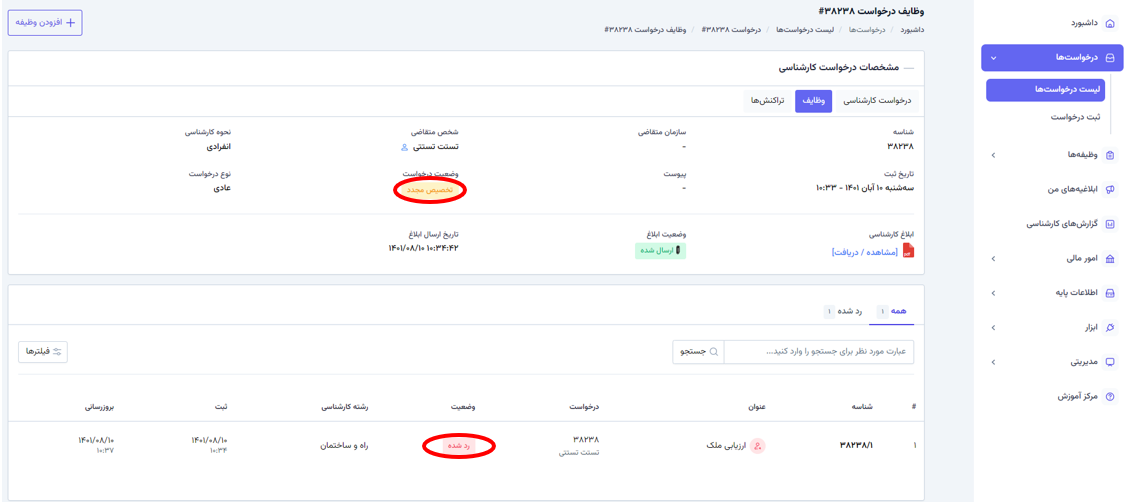
Task: Click درخواست #۳۸۲۳۸ in the breadcrumb
Action: [x=730, y=30]
